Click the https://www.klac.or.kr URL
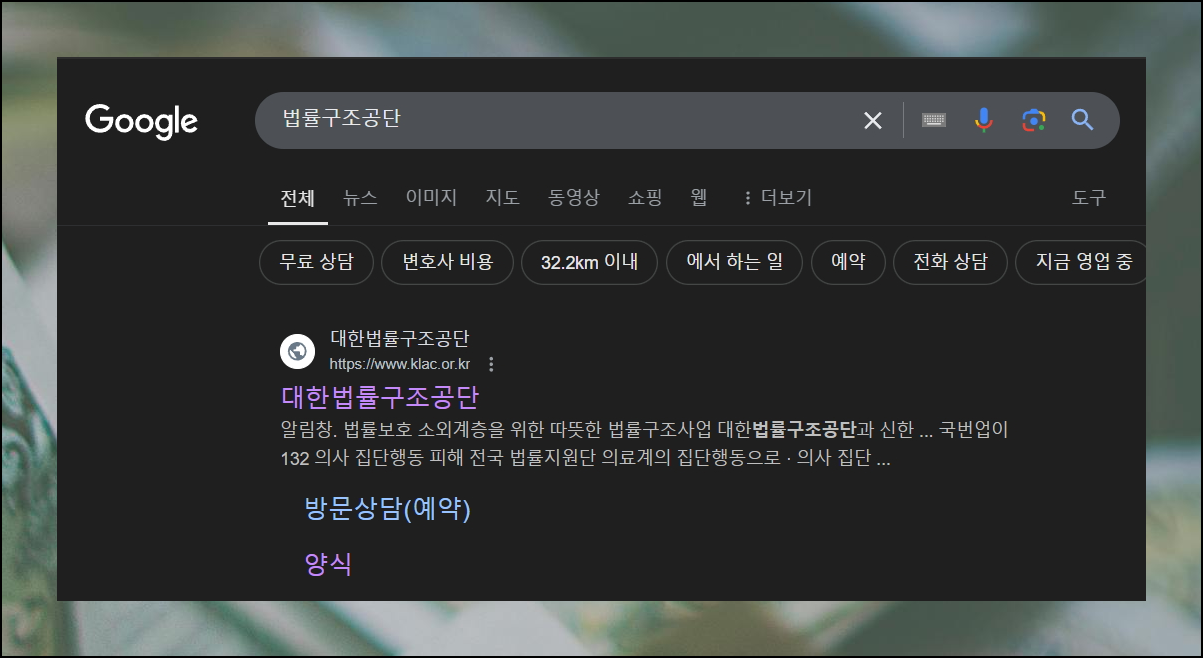1203x658 pixels. 400,364
